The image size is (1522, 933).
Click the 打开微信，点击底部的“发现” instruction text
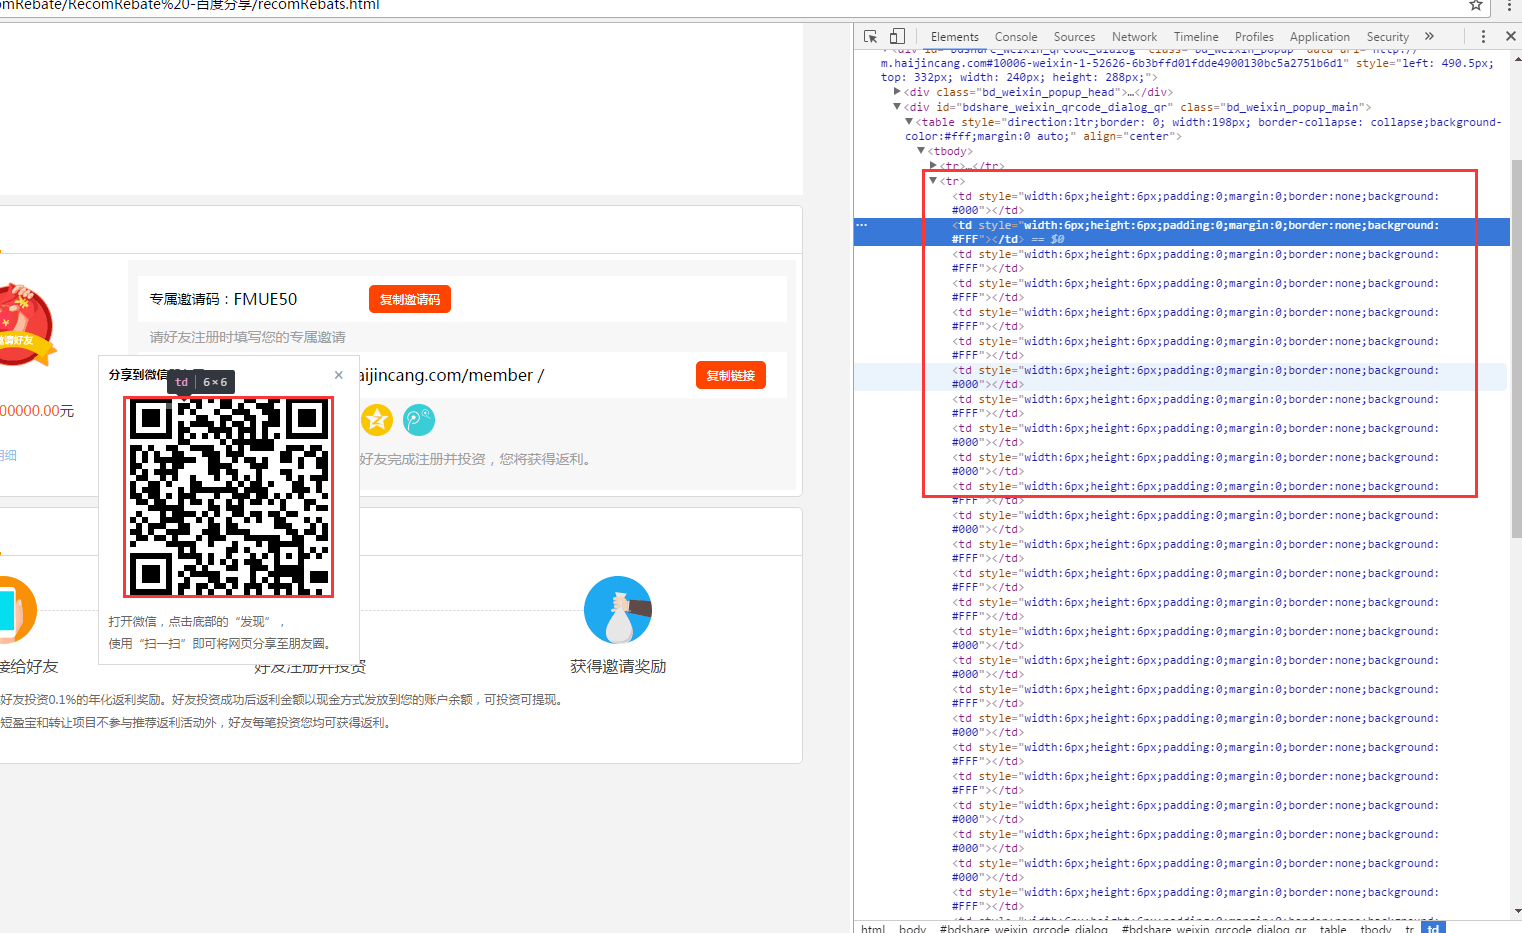[197, 621]
